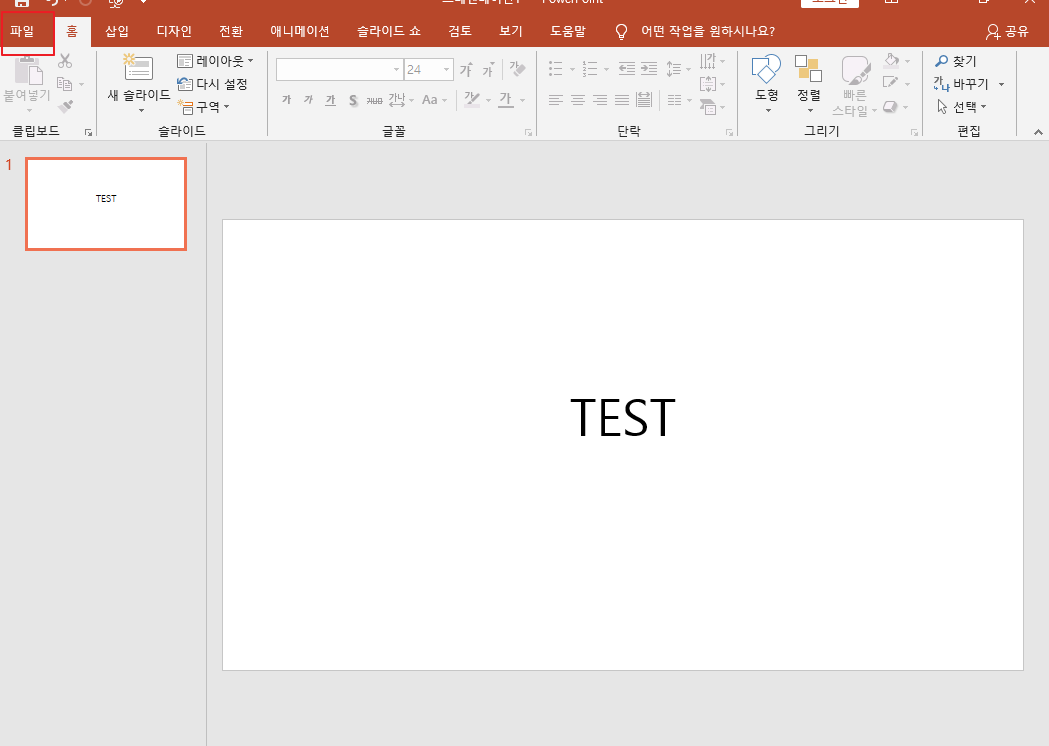
Task: Click the shape fill paint bucket swatch
Action: [891, 61]
